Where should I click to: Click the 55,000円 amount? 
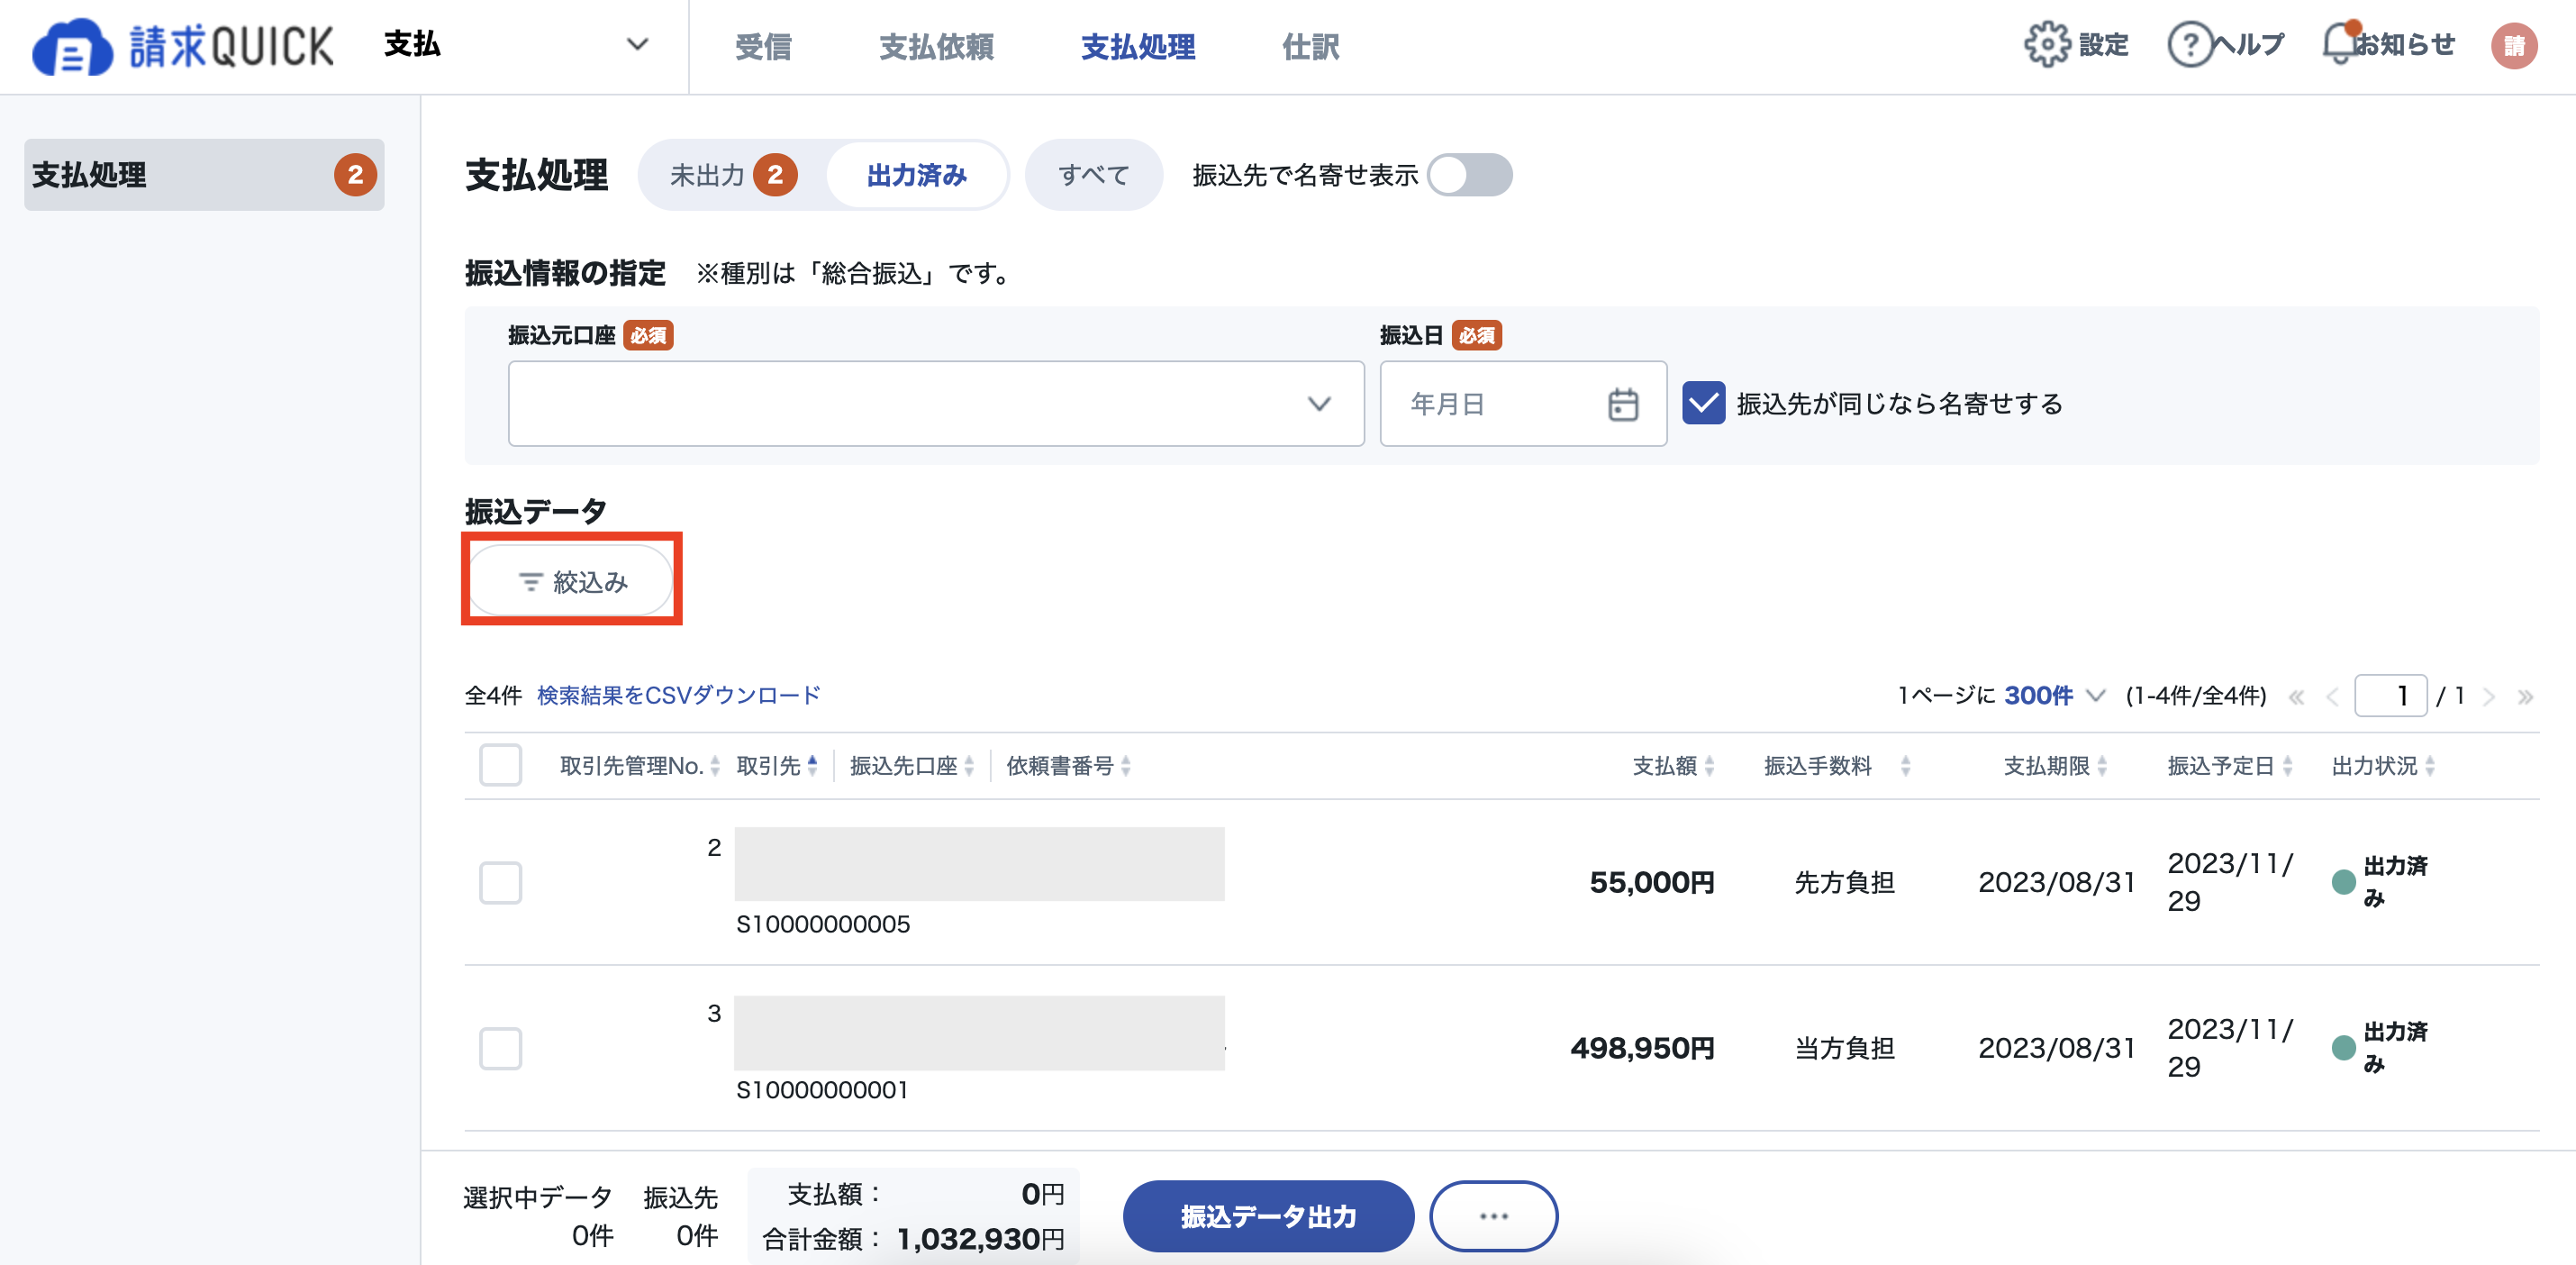point(1652,883)
